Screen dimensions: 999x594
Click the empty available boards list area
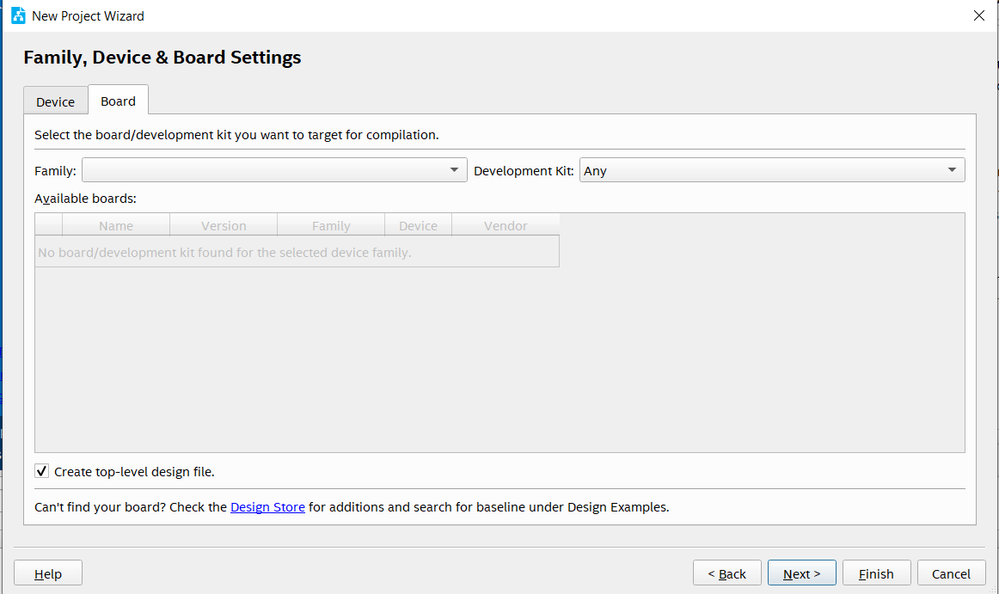click(500, 360)
